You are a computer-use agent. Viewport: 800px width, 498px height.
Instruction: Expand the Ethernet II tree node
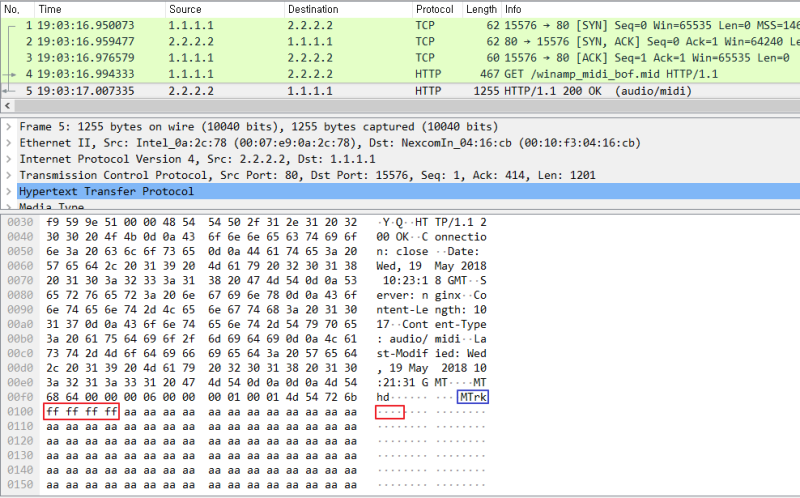8,143
